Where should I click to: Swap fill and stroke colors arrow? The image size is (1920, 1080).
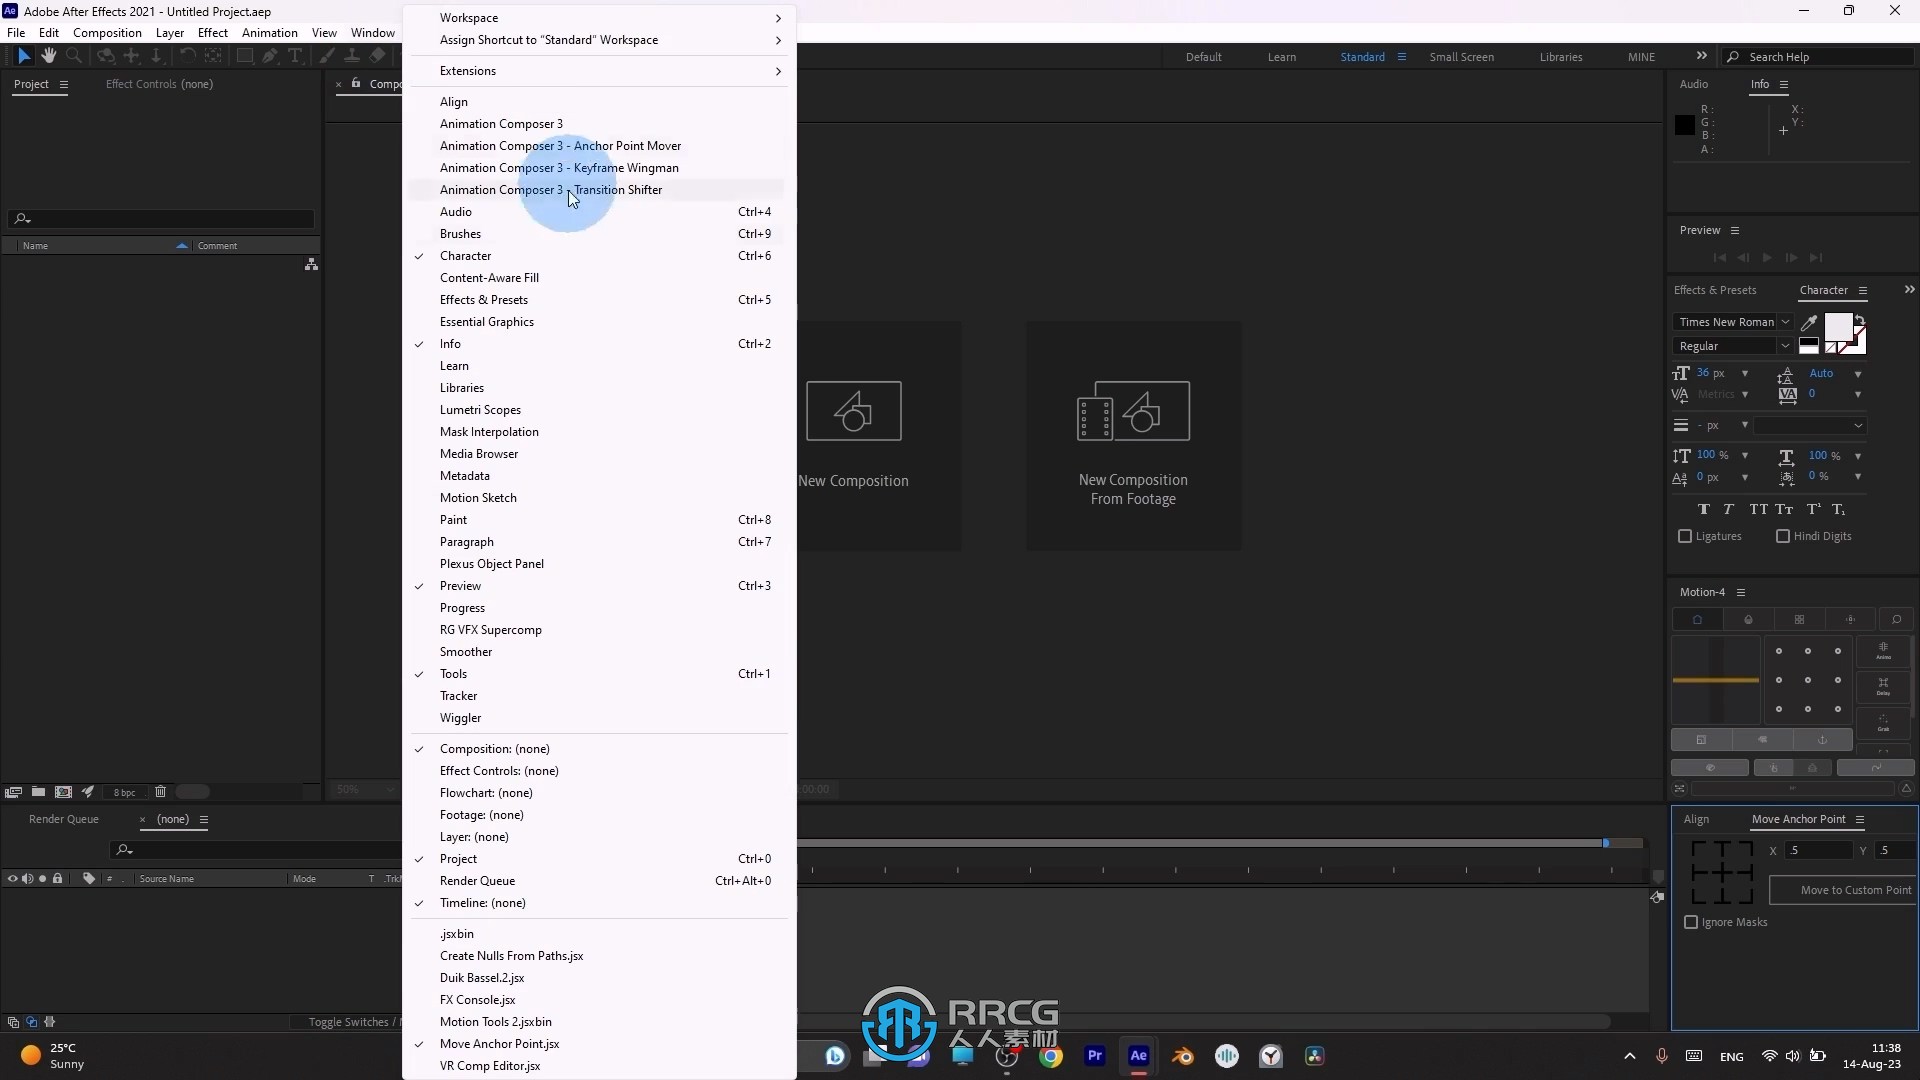tap(1860, 320)
